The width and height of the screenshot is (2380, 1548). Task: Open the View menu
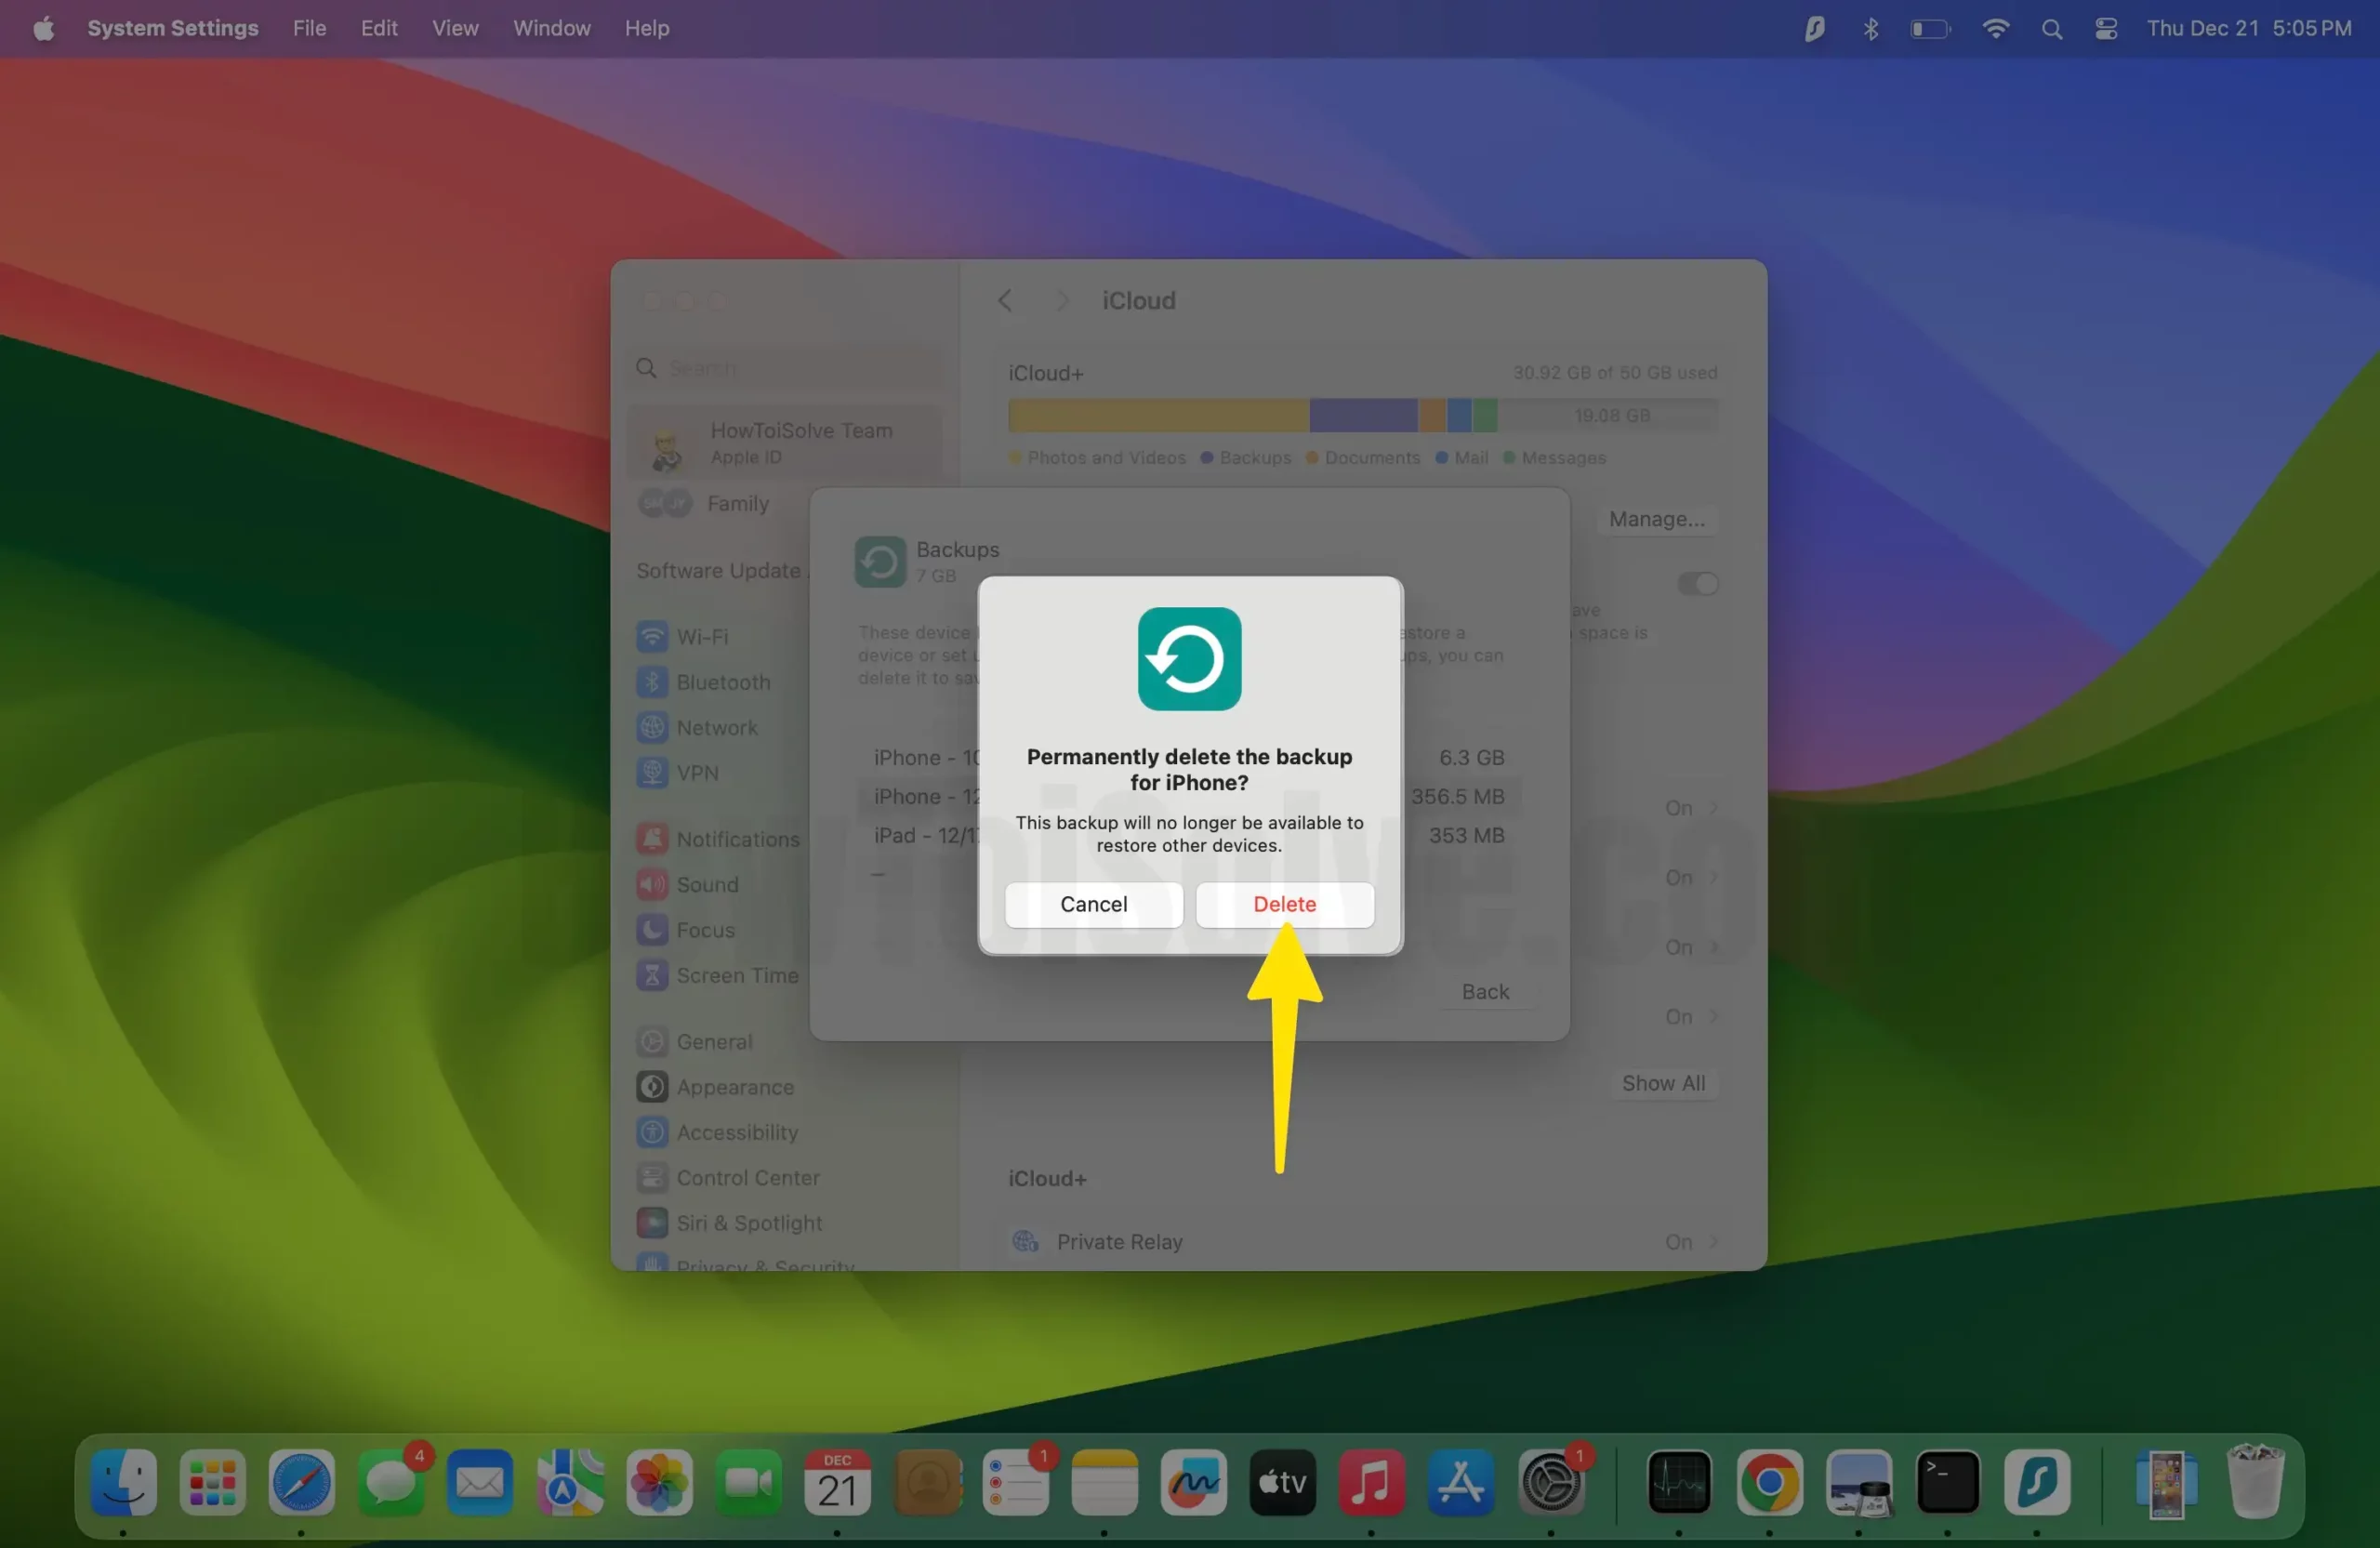pyautogui.click(x=455, y=28)
